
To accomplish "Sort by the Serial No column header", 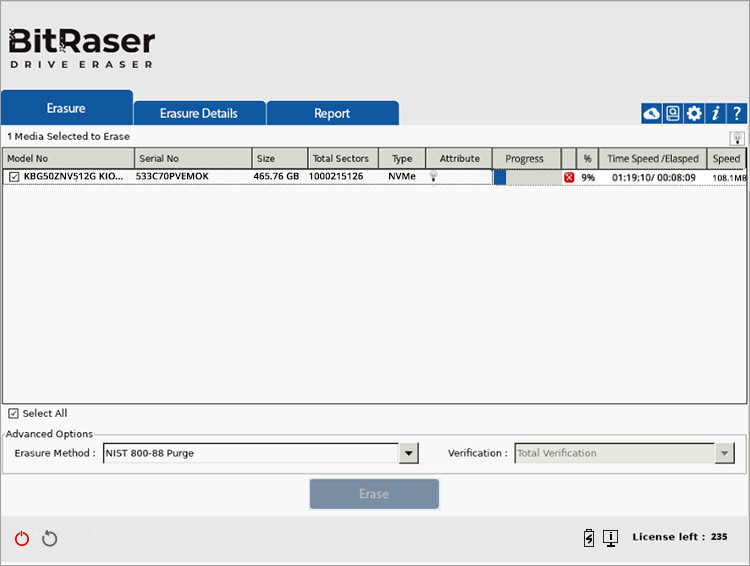I will tap(193, 158).
